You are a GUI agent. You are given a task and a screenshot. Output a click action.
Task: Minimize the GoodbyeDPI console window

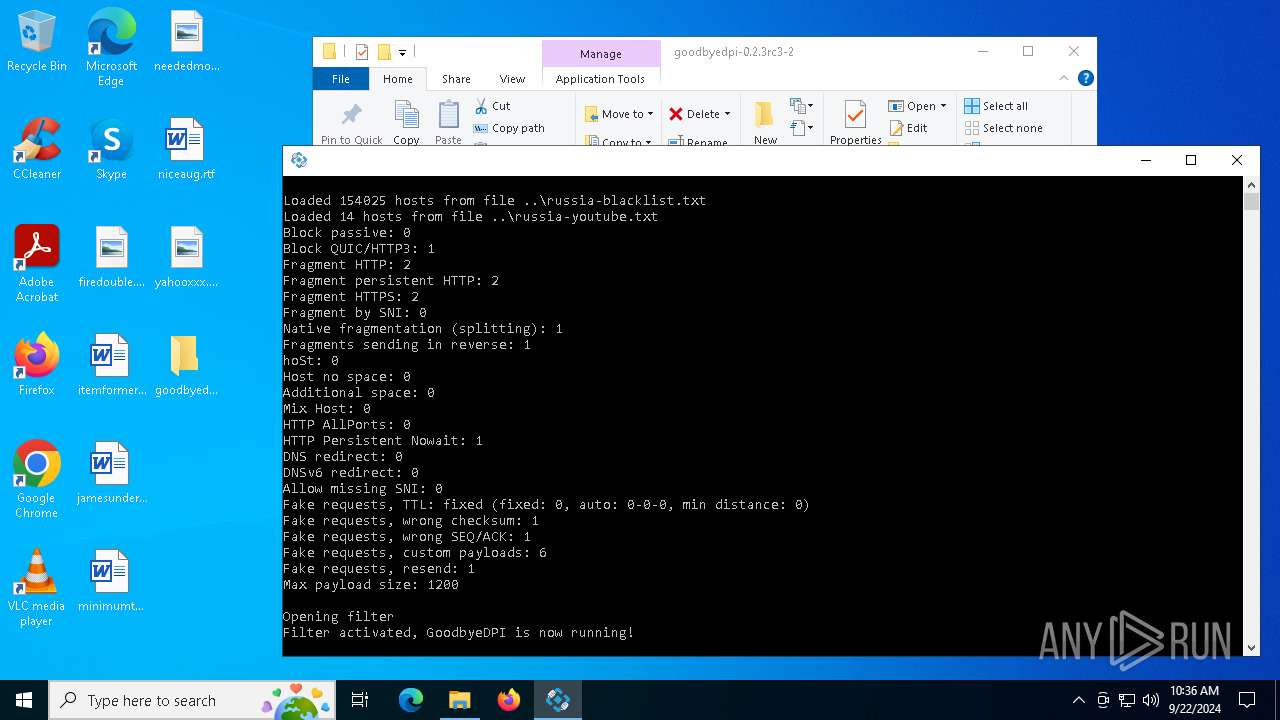1145,160
